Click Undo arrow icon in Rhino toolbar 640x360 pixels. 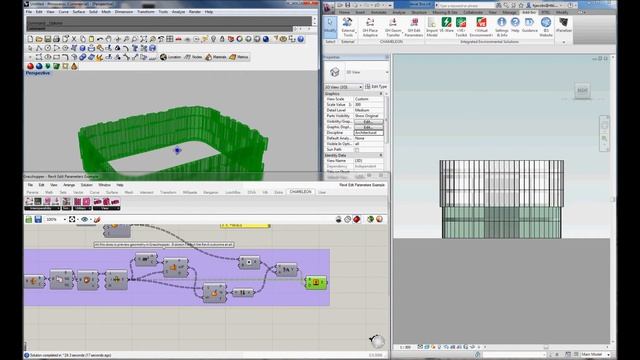click(100, 39)
